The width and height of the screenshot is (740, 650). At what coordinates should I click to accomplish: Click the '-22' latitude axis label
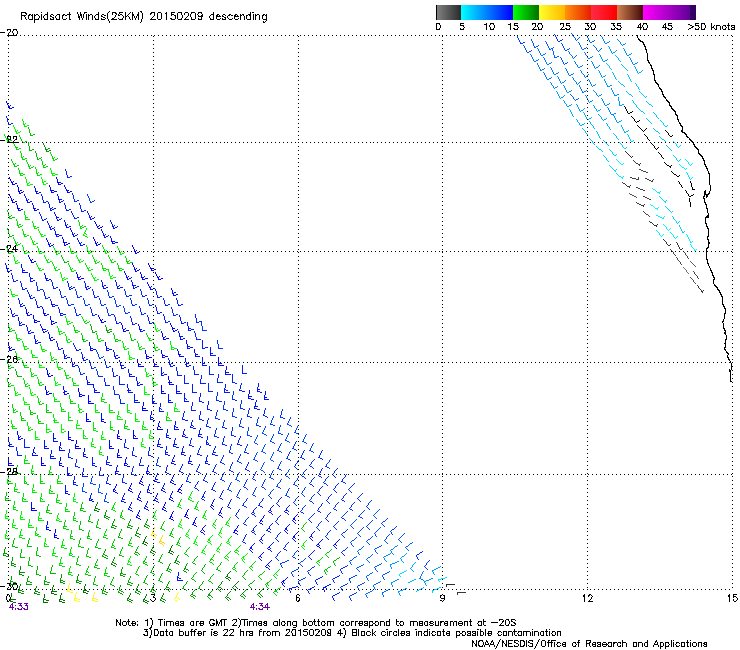click(x=9, y=140)
